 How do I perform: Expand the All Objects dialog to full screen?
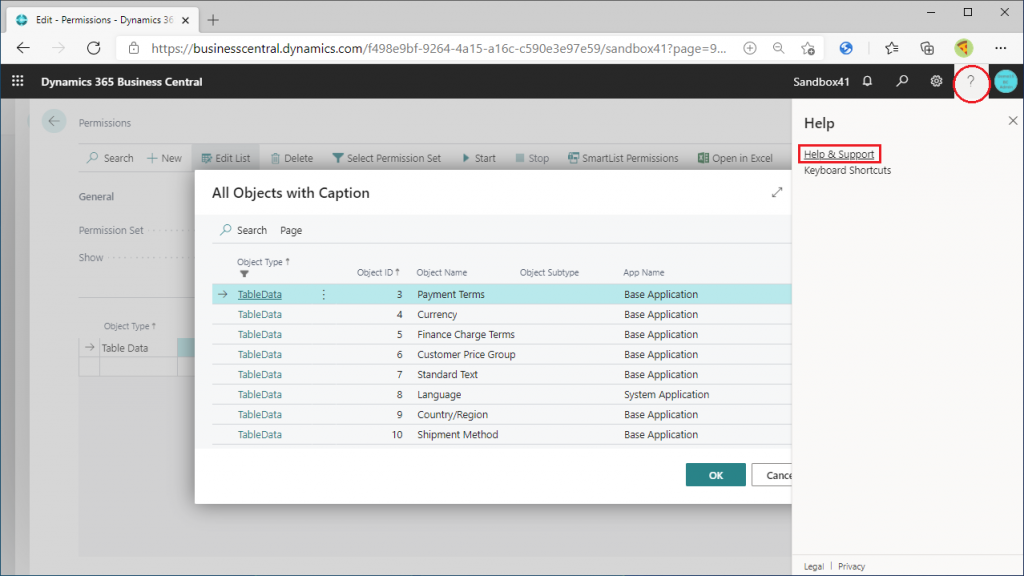coord(776,192)
